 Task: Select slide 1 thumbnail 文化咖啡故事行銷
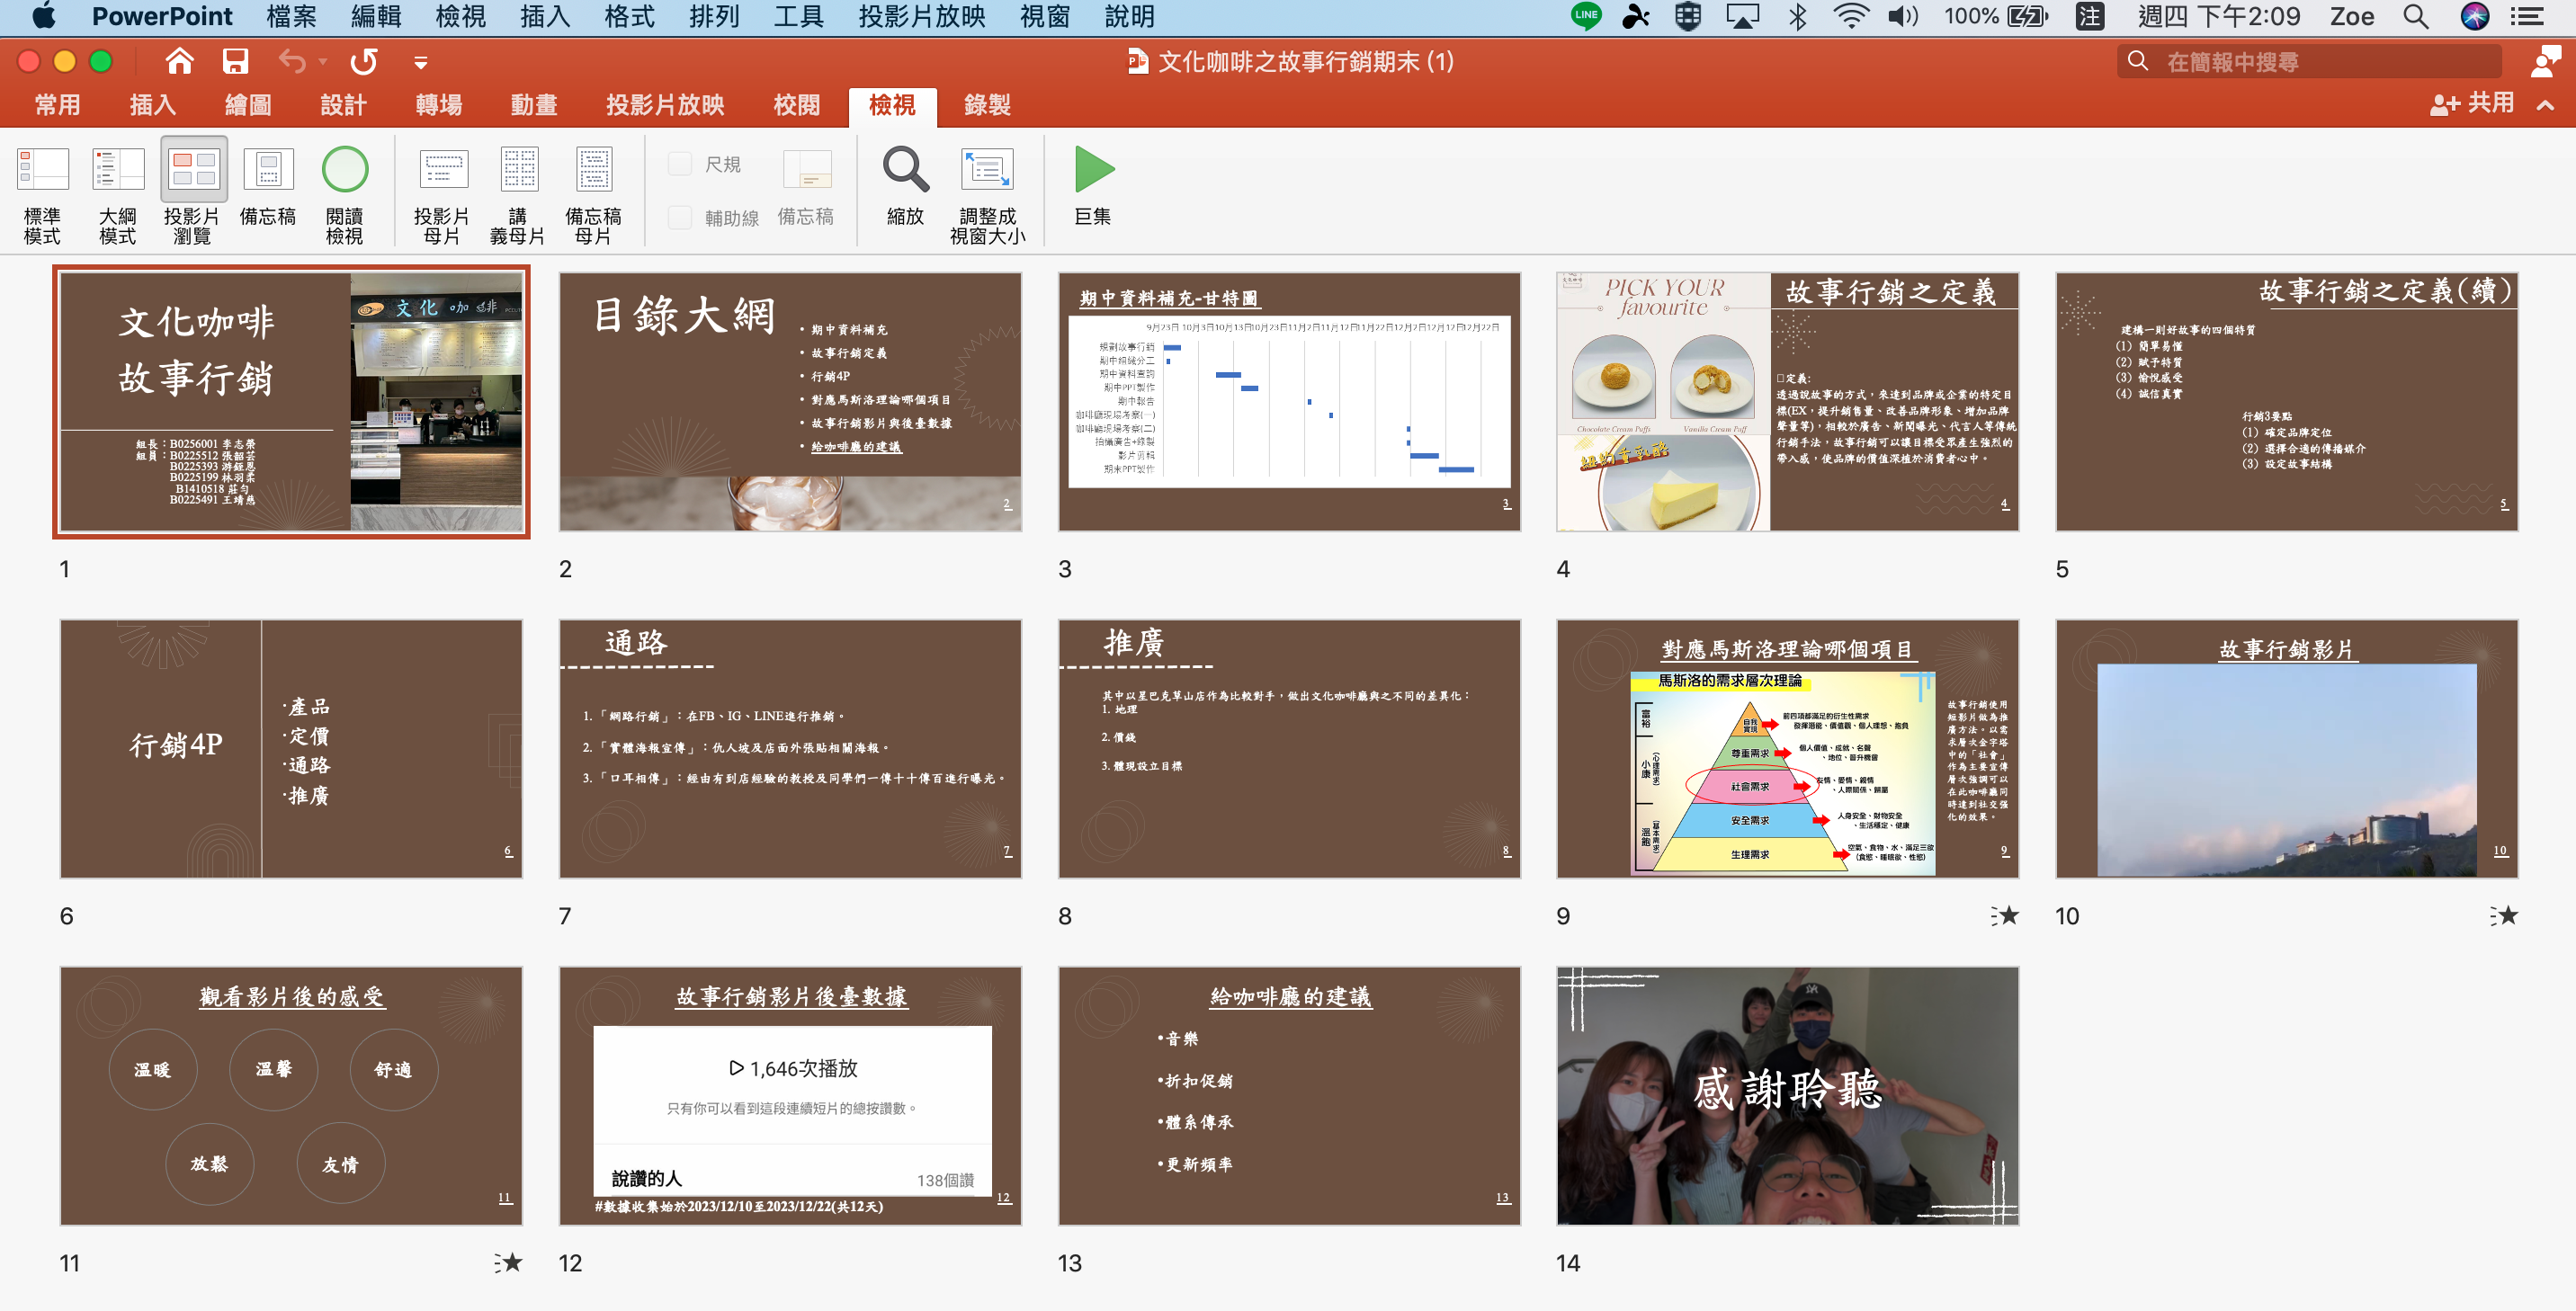[291, 401]
